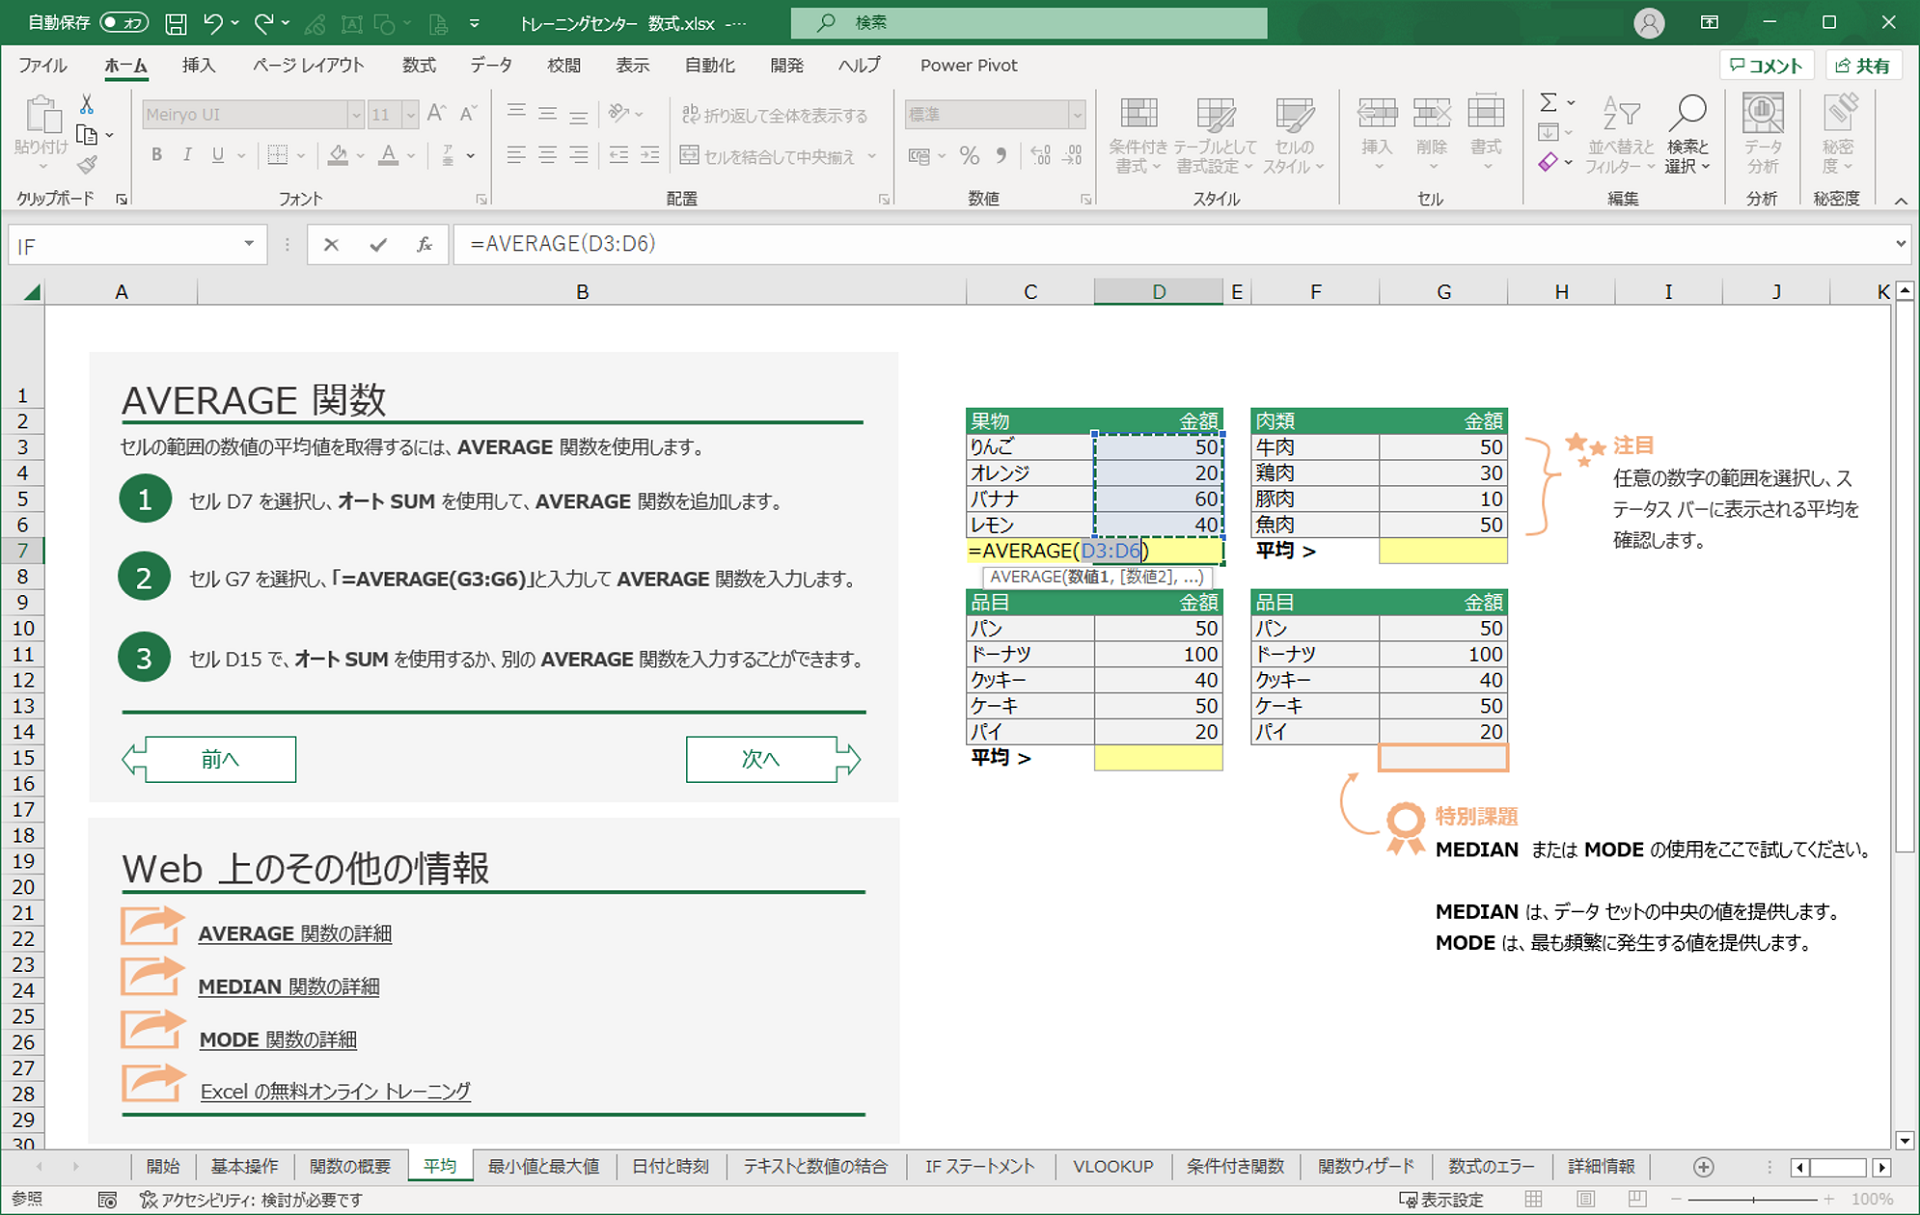The image size is (1920, 1215).
Task: Click the Font color A swatch
Action: point(389,156)
